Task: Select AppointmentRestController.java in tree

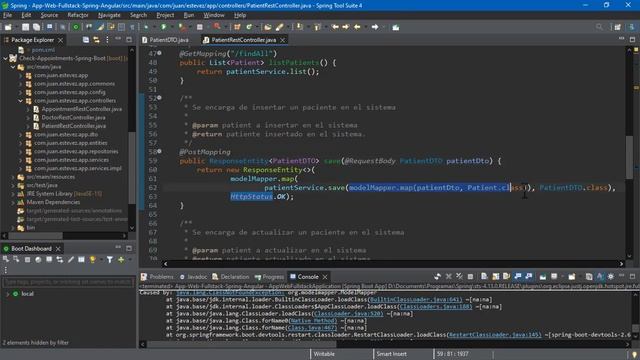Action: pyautogui.click(x=81, y=109)
